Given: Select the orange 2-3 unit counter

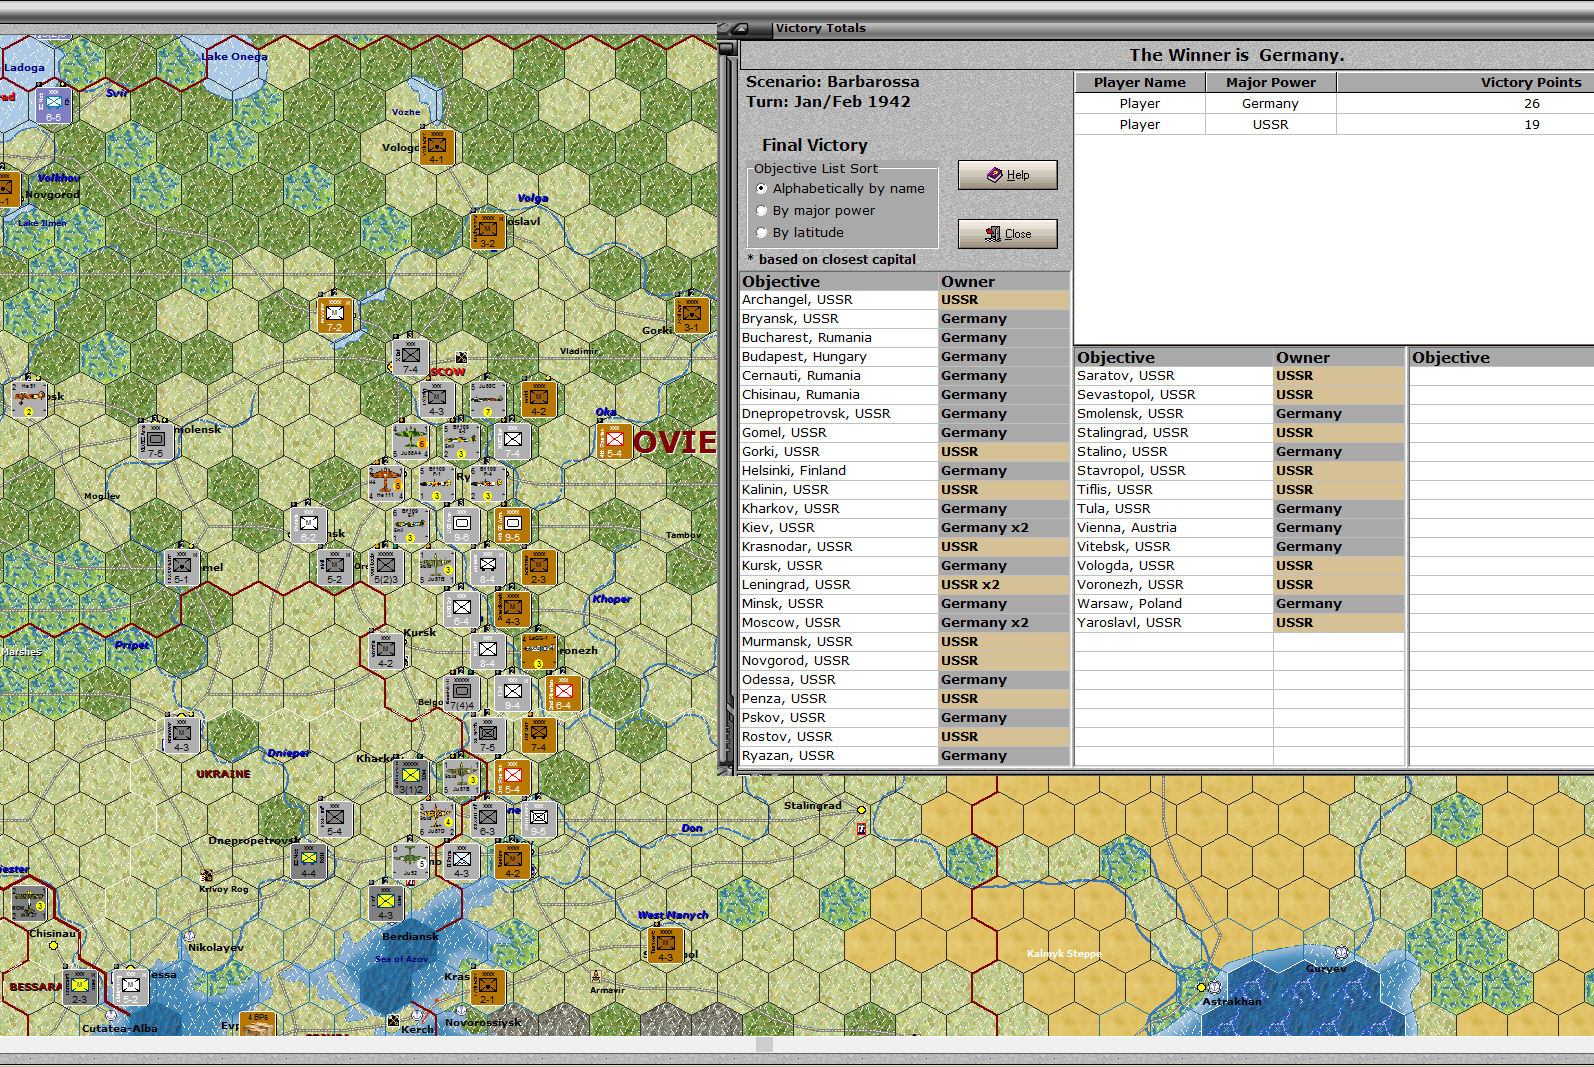Looking at the screenshot, I should pos(538,567).
